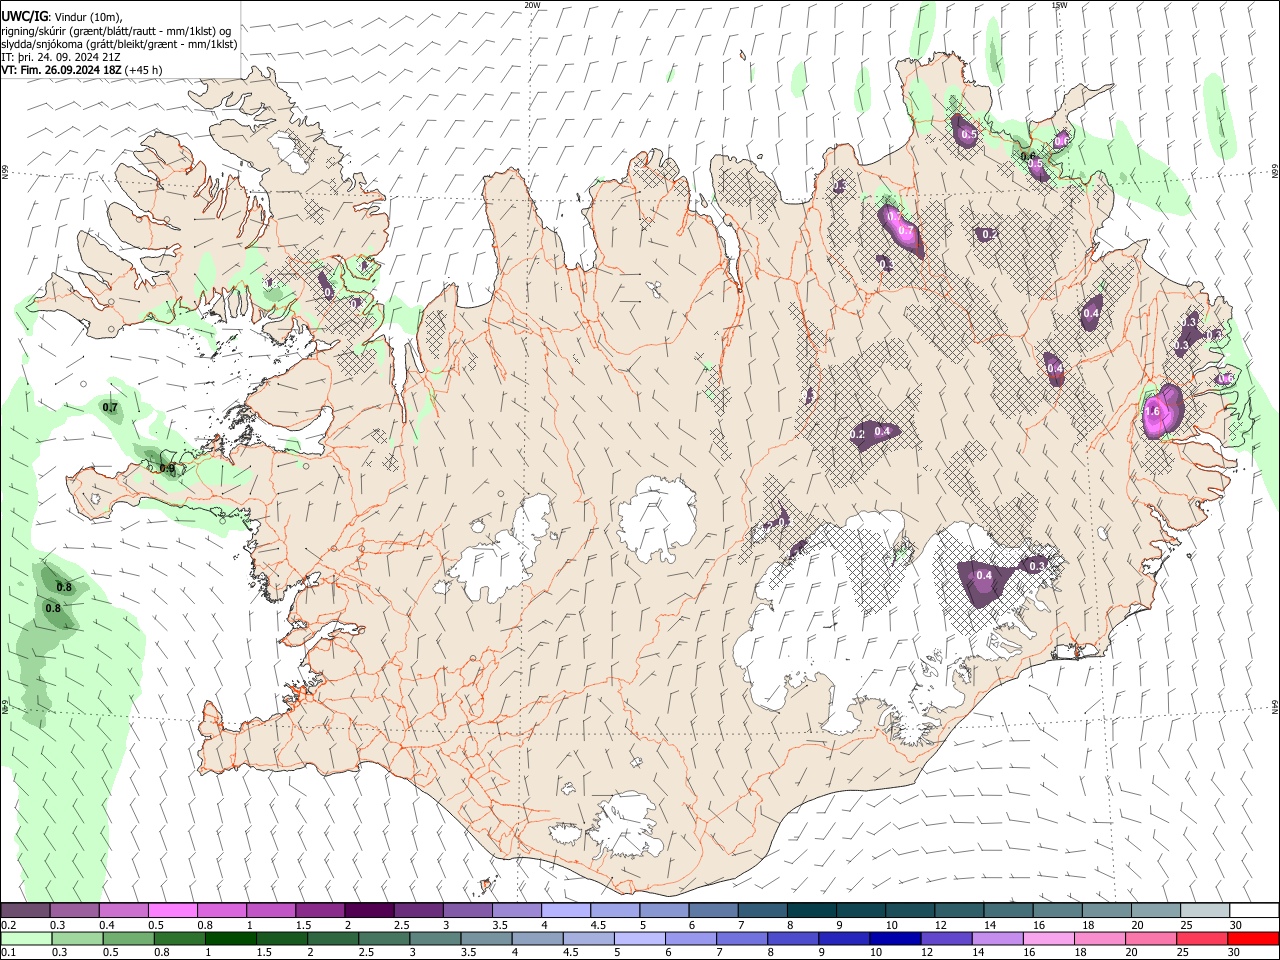Select the medium green 0.8 swatch in lower legend
The height and width of the screenshot is (960, 1280).
179,938
